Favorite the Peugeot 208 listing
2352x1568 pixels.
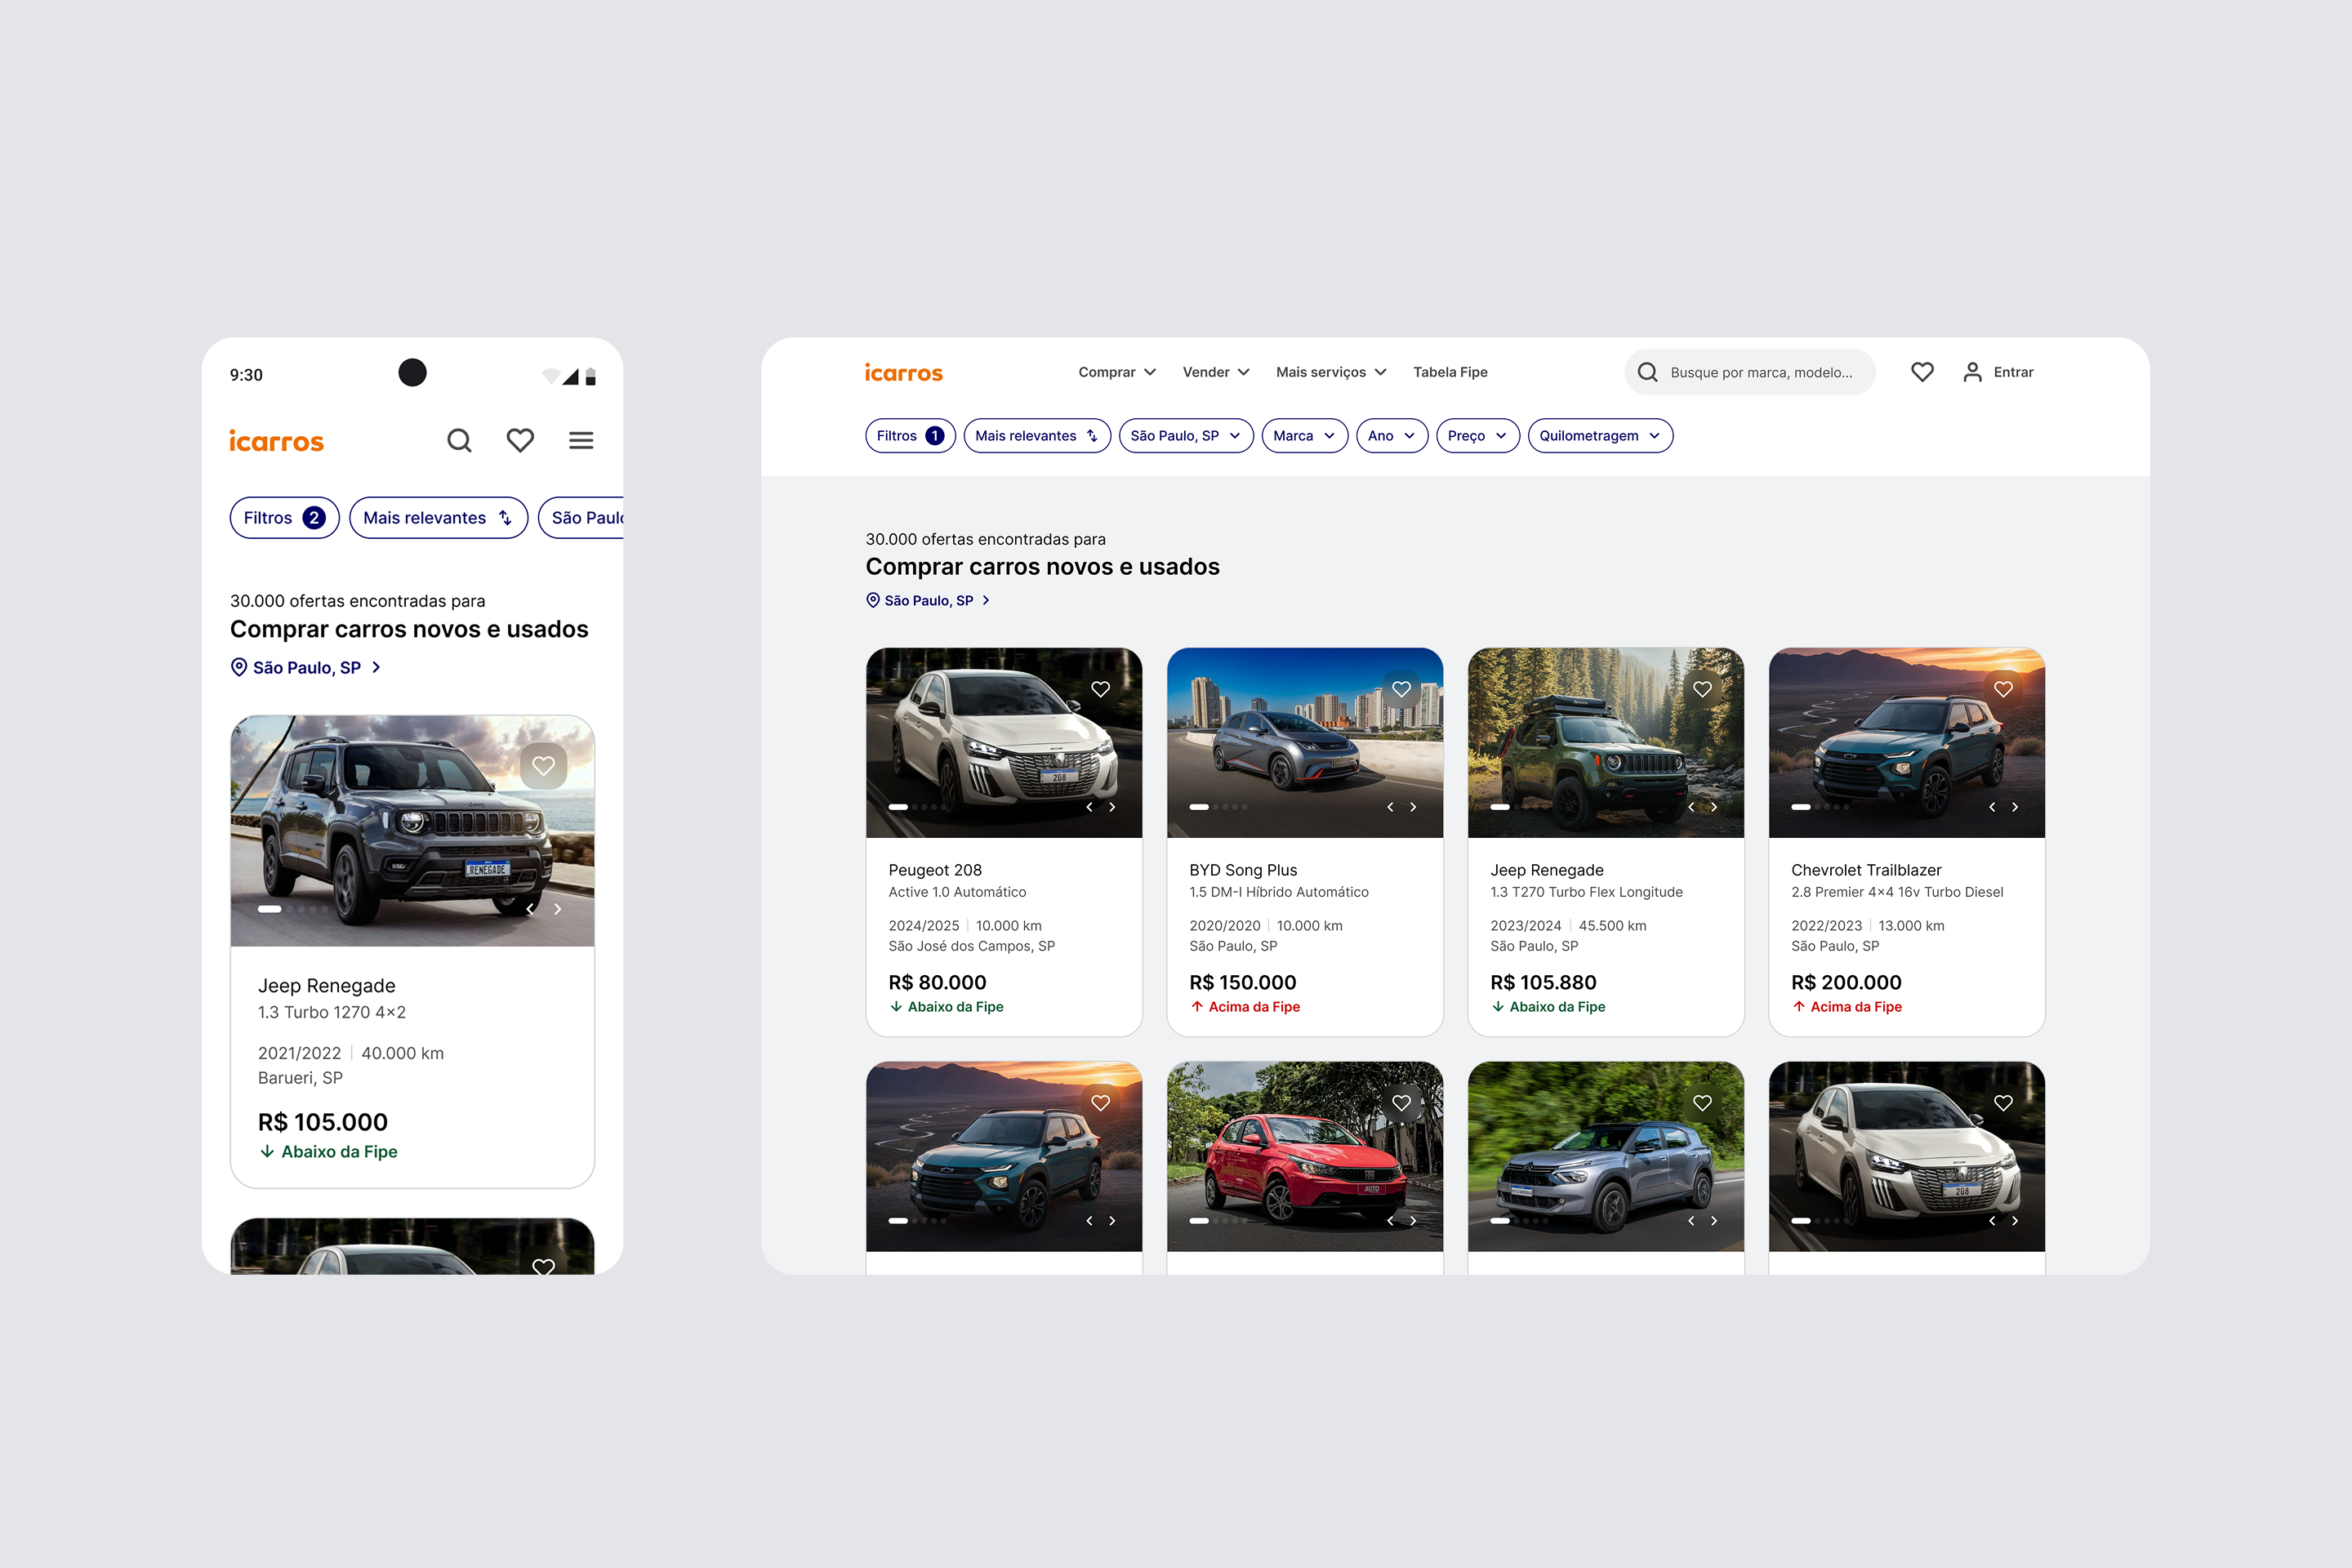pyautogui.click(x=1100, y=689)
